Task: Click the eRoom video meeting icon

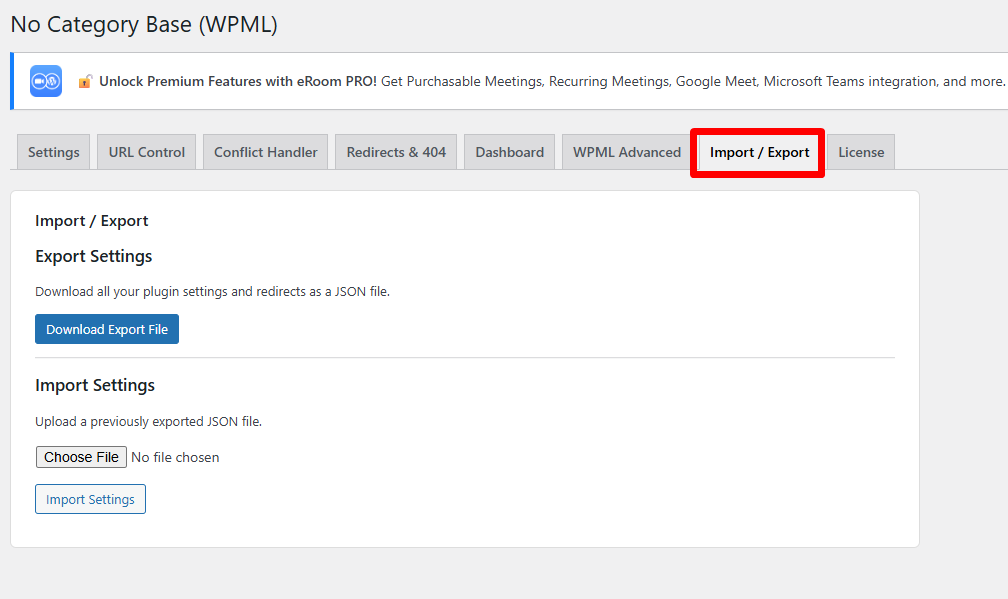Action: pyautogui.click(x=46, y=81)
